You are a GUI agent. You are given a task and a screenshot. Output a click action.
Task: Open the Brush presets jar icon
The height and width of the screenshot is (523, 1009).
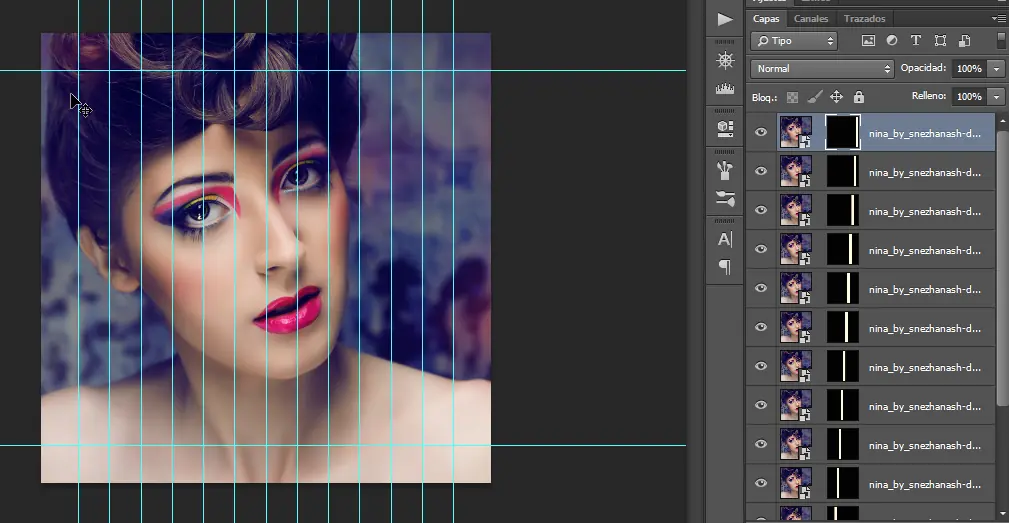point(725,170)
